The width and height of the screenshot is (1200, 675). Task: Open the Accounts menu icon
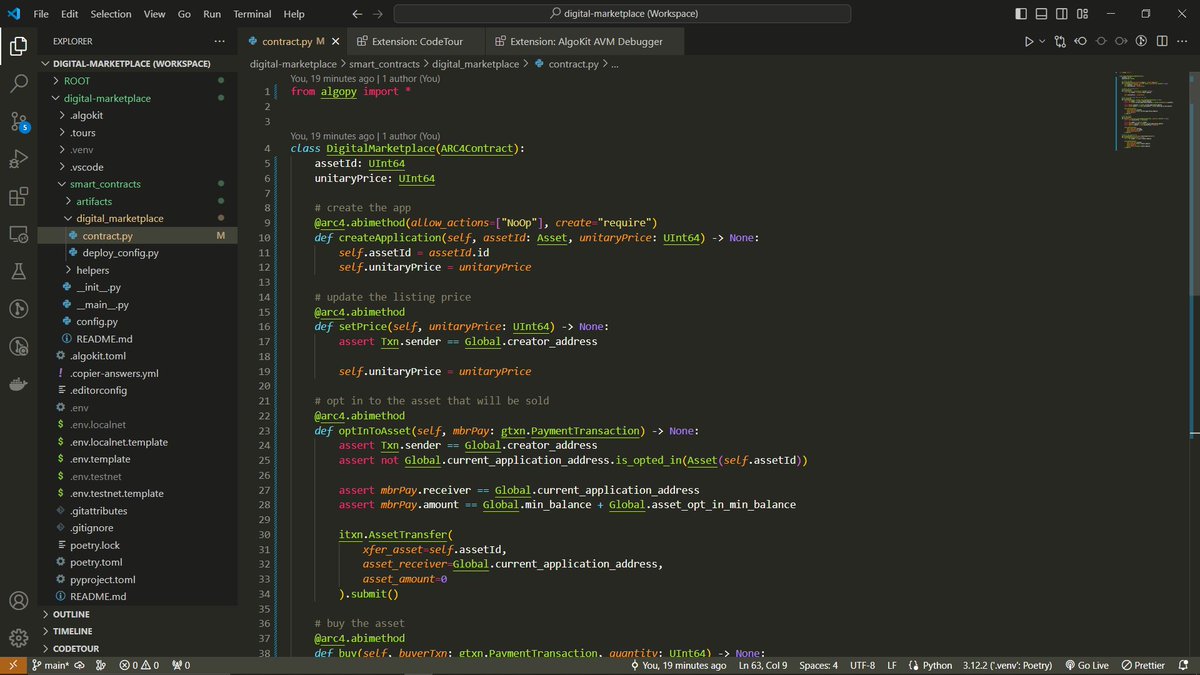tap(18, 601)
